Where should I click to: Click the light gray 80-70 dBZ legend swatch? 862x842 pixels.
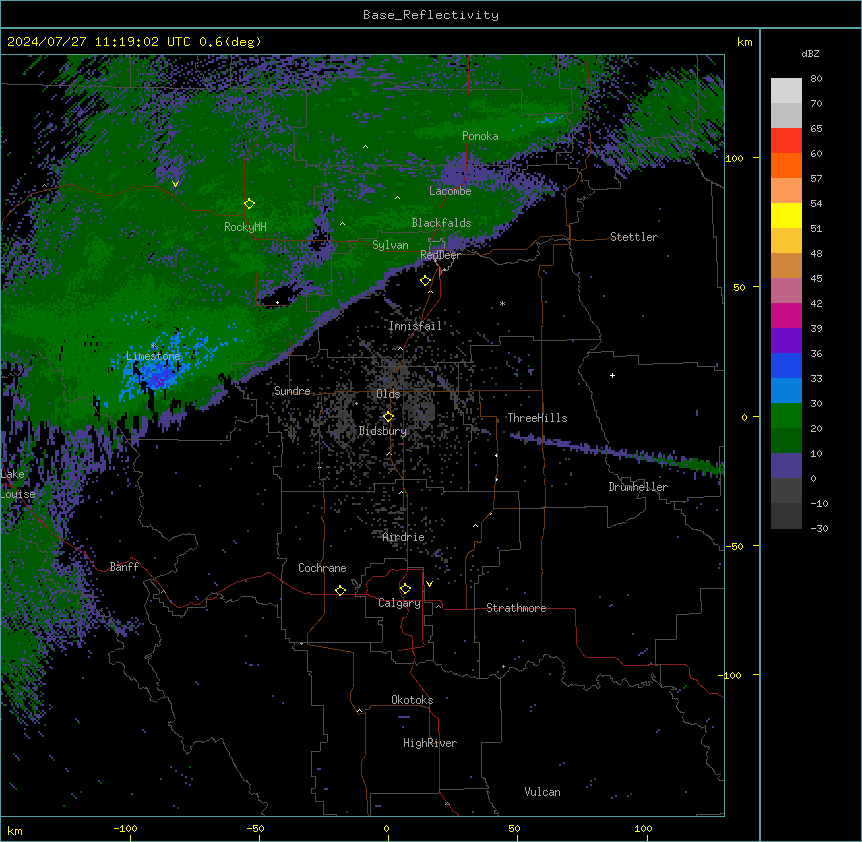(x=786, y=91)
